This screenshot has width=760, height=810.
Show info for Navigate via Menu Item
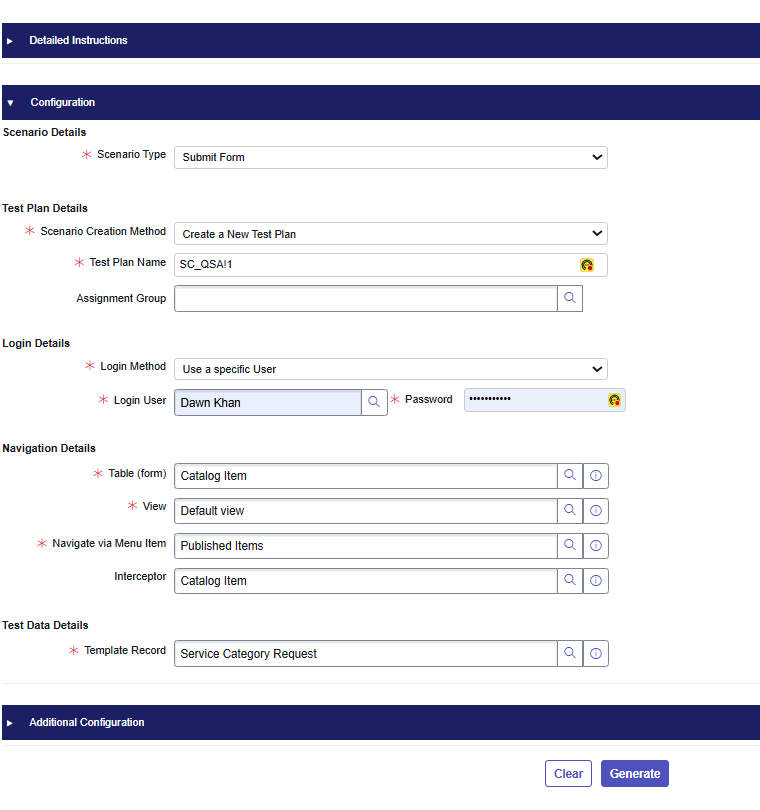(x=596, y=546)
